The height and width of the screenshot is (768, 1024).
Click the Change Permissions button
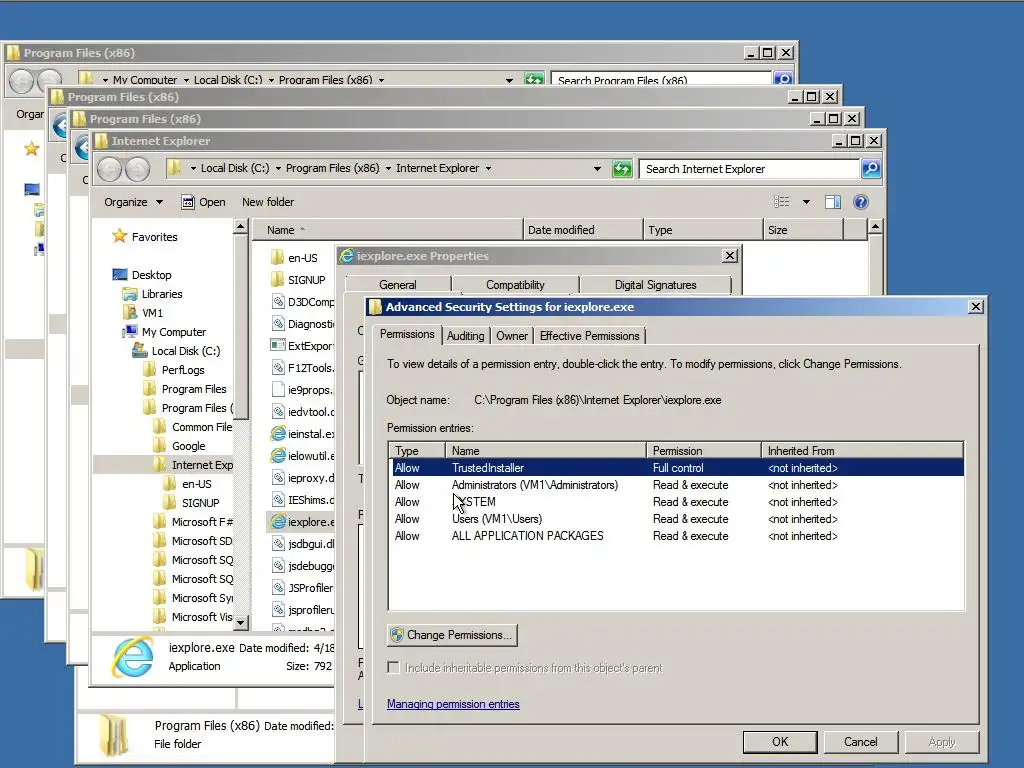[x=452, y=635]
